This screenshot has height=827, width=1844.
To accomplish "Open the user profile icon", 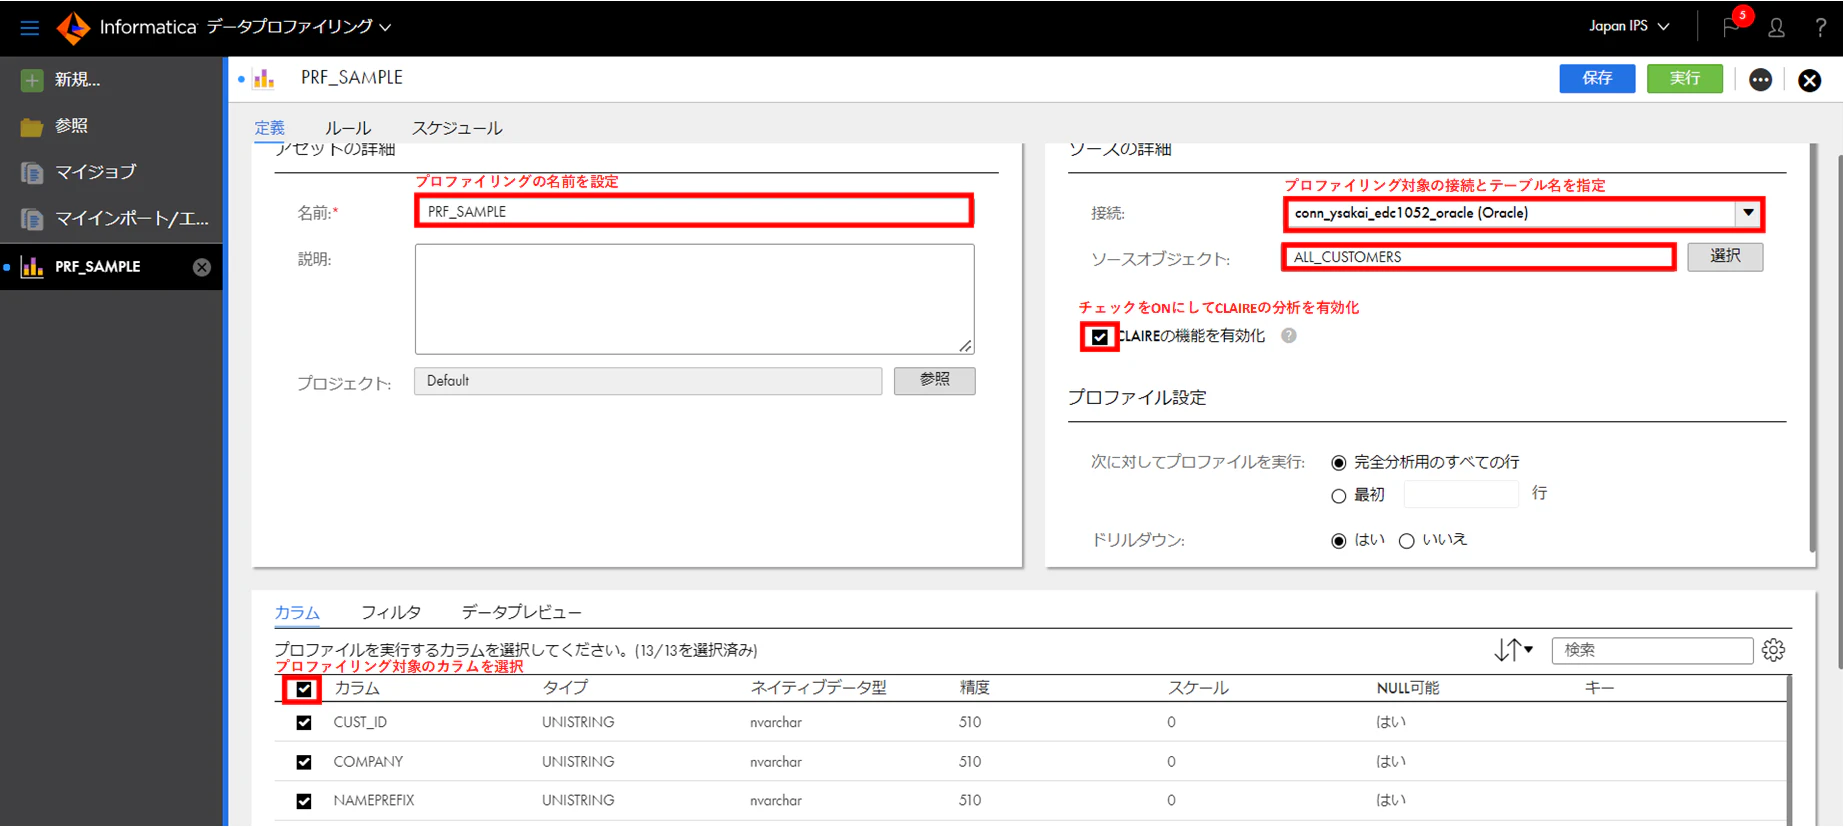I will 1776,28.
